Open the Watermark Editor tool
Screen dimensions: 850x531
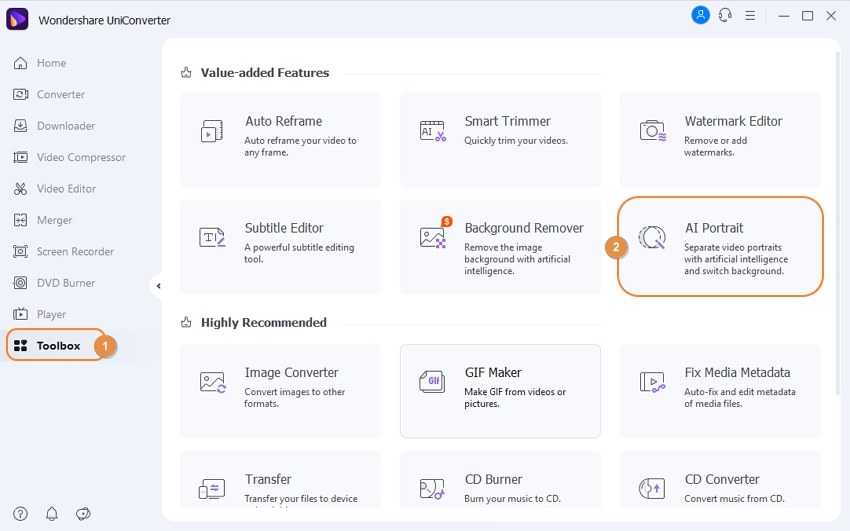[x=720, y=139]
